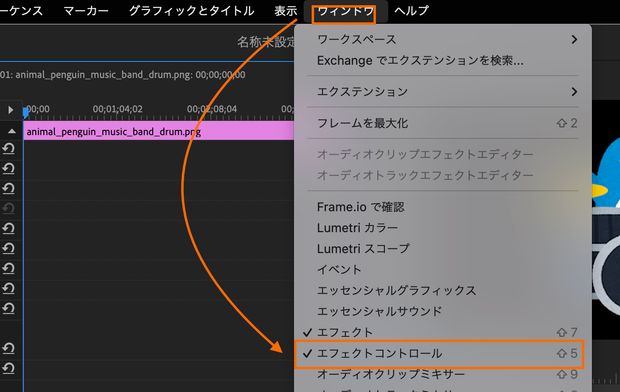Open エッセンシャルサウンド panel

[443, 311]
